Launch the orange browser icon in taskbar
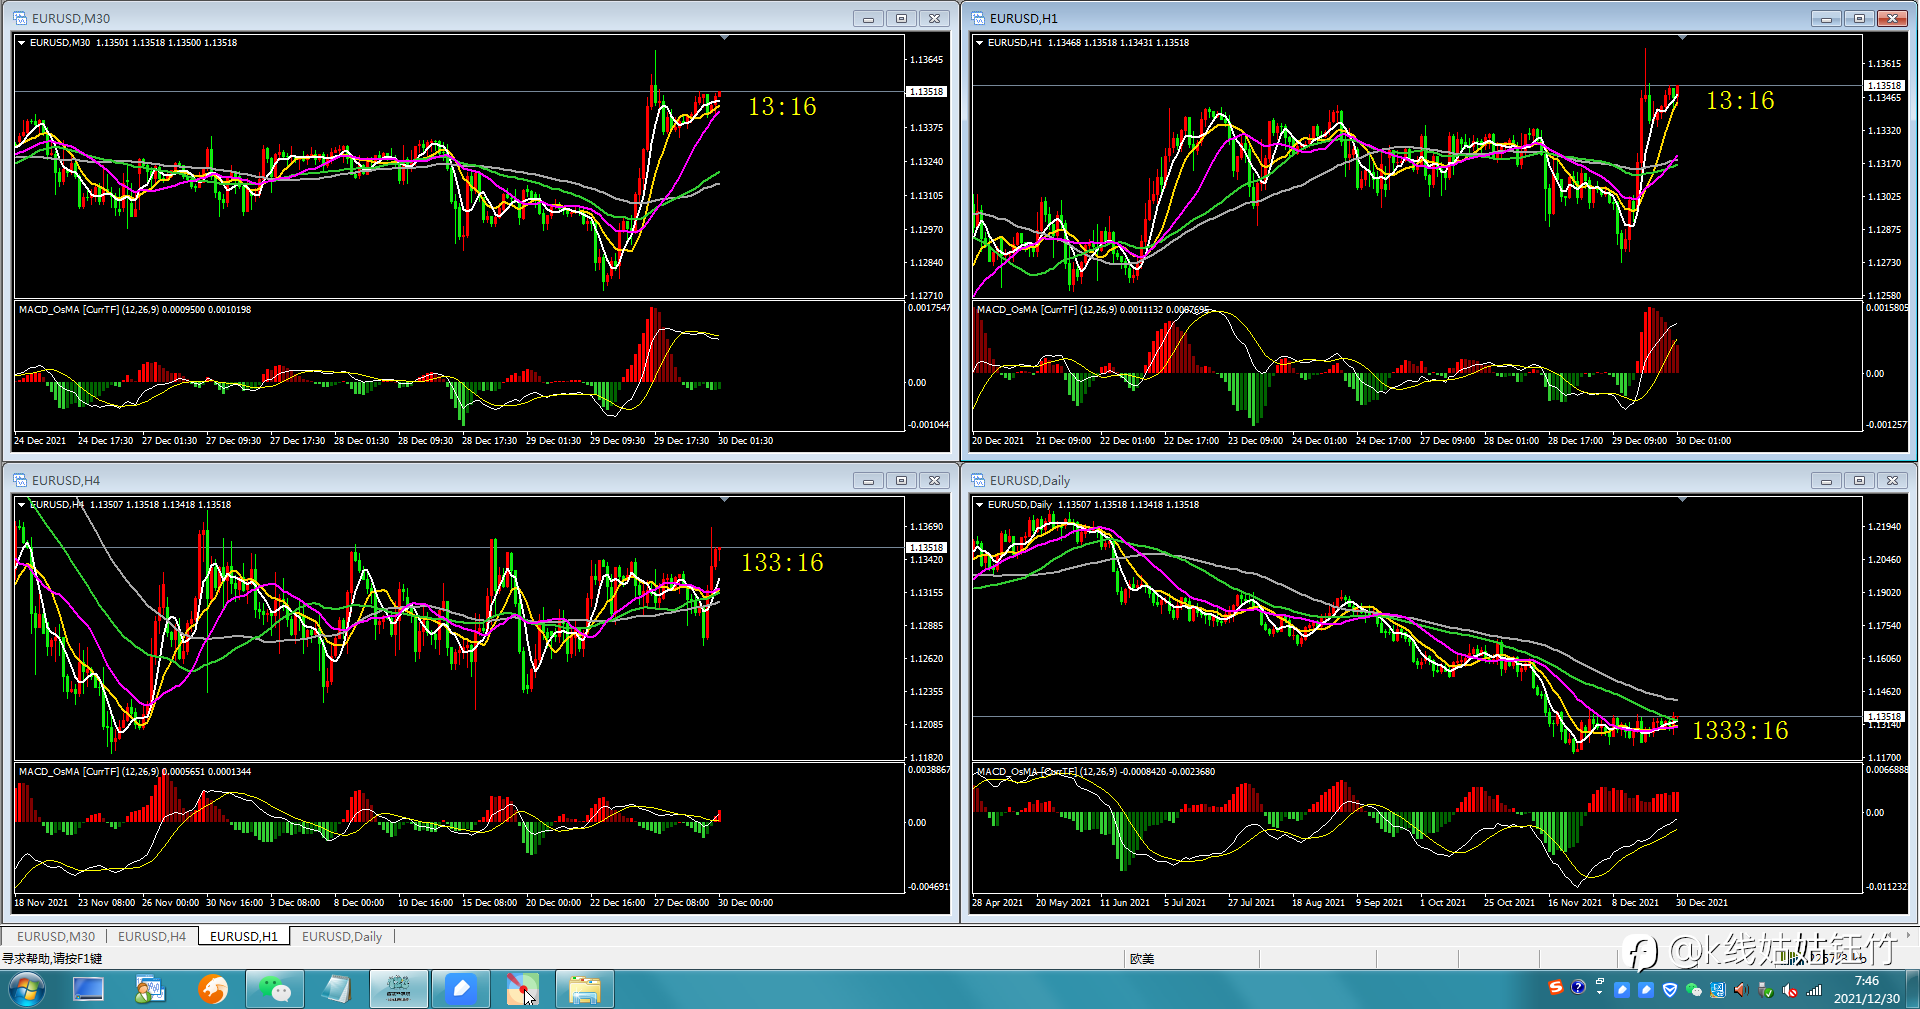 tap(213, 989)
